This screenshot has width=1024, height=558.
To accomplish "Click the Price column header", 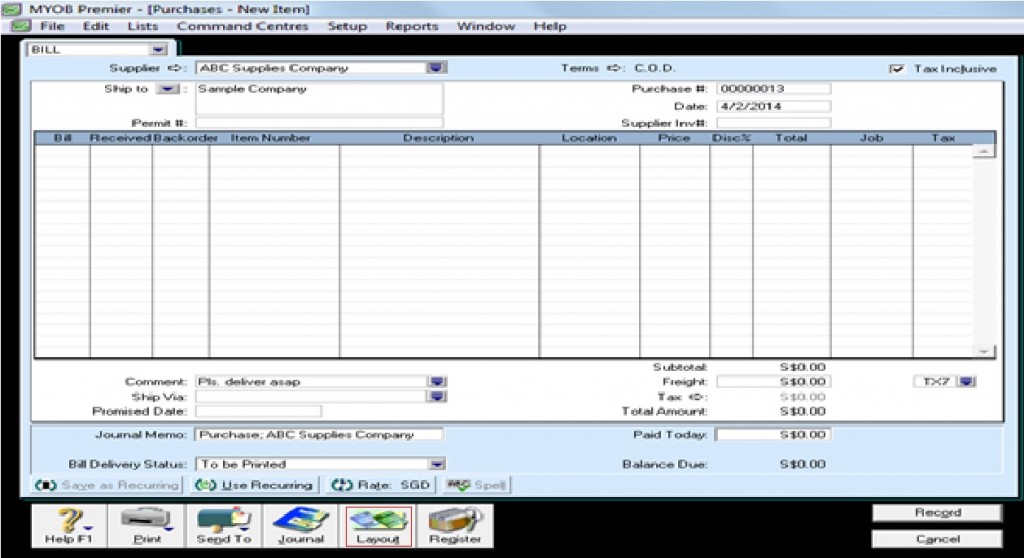I will coord(675,138).
